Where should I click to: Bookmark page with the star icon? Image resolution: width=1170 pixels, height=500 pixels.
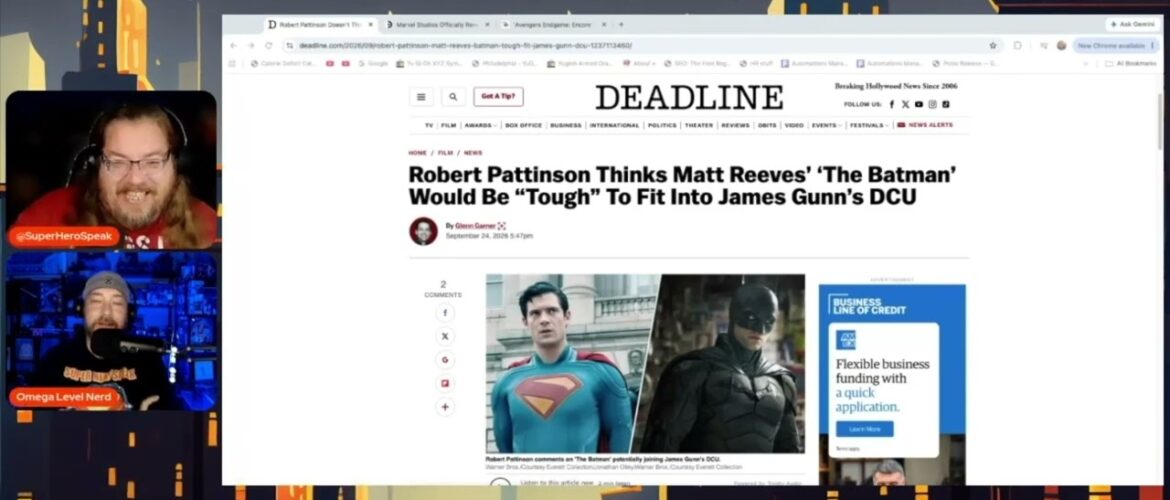click(992, 46)
